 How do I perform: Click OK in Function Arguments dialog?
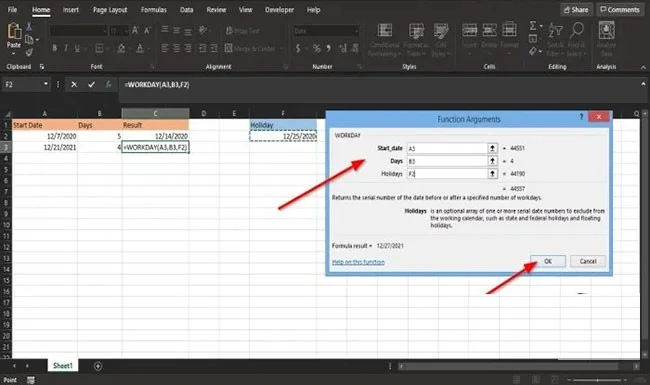click(x=548, y=261)
